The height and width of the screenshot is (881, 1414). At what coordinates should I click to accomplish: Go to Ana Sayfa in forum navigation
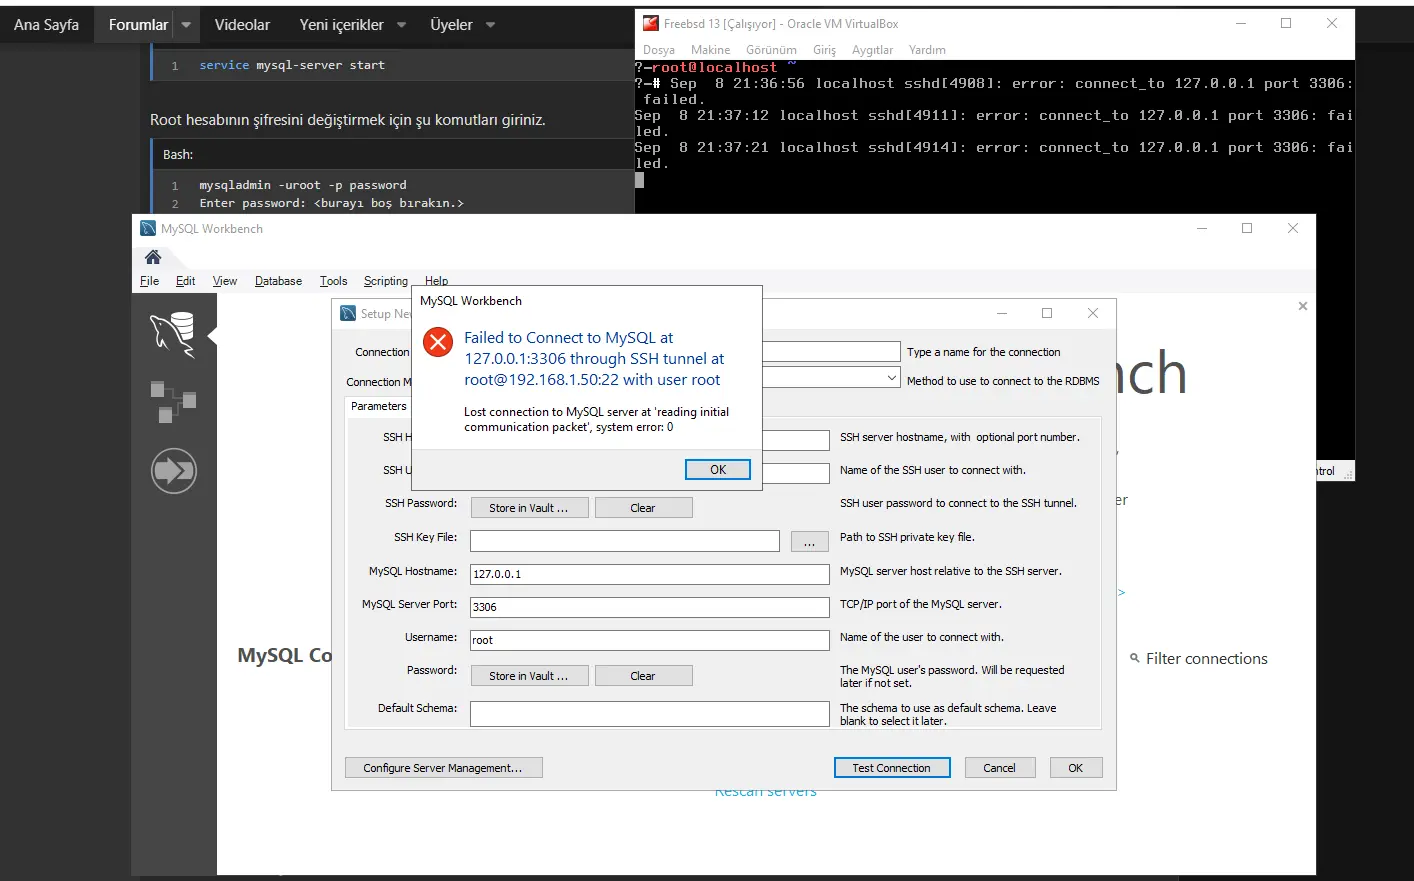click(46, 25)
